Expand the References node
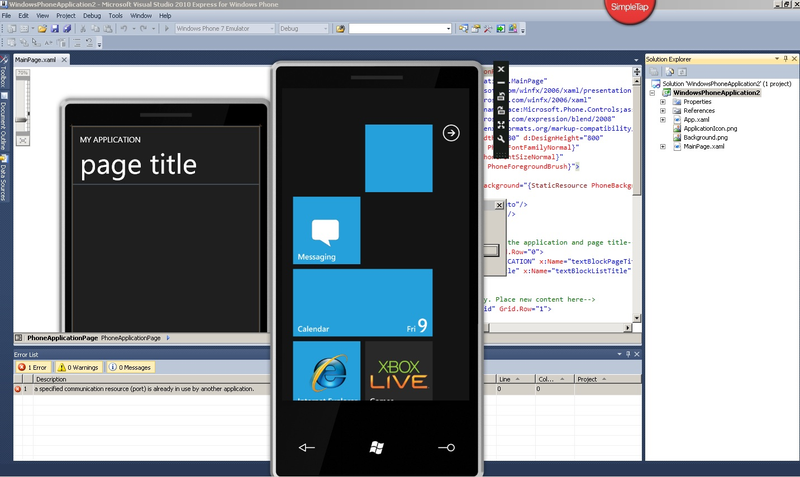Viewport: 800px width, 477px height. (x=663, y=111)
